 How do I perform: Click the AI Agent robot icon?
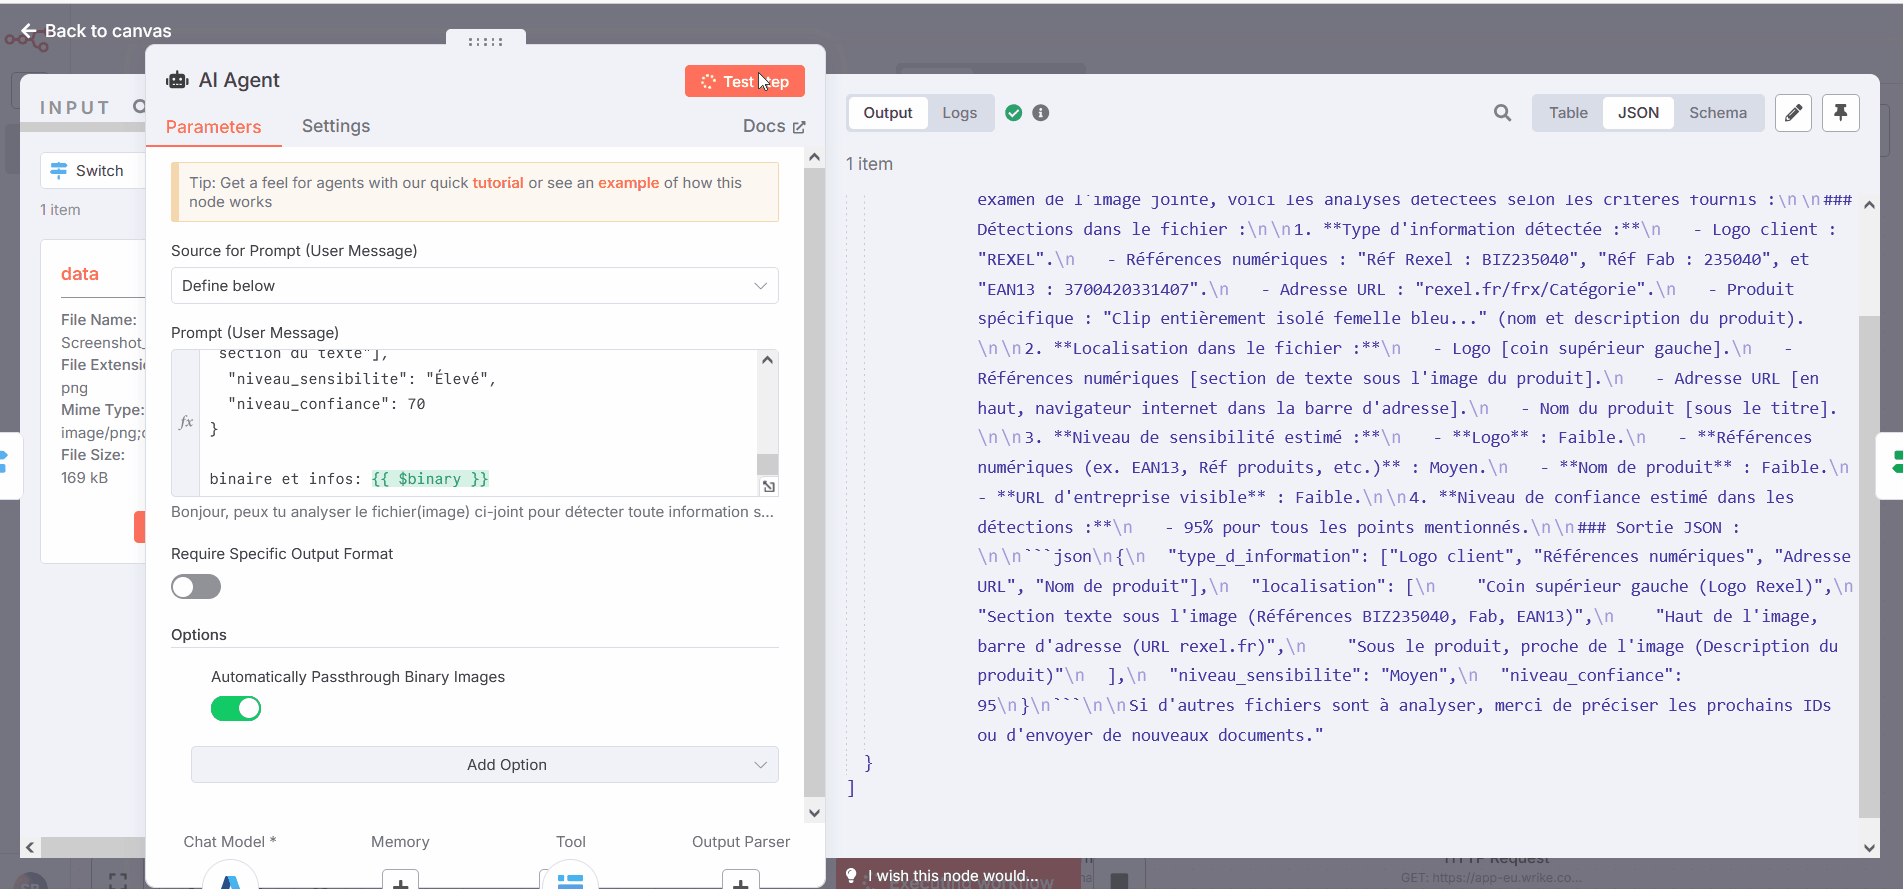pyautogui.click(x=177, y=80)
